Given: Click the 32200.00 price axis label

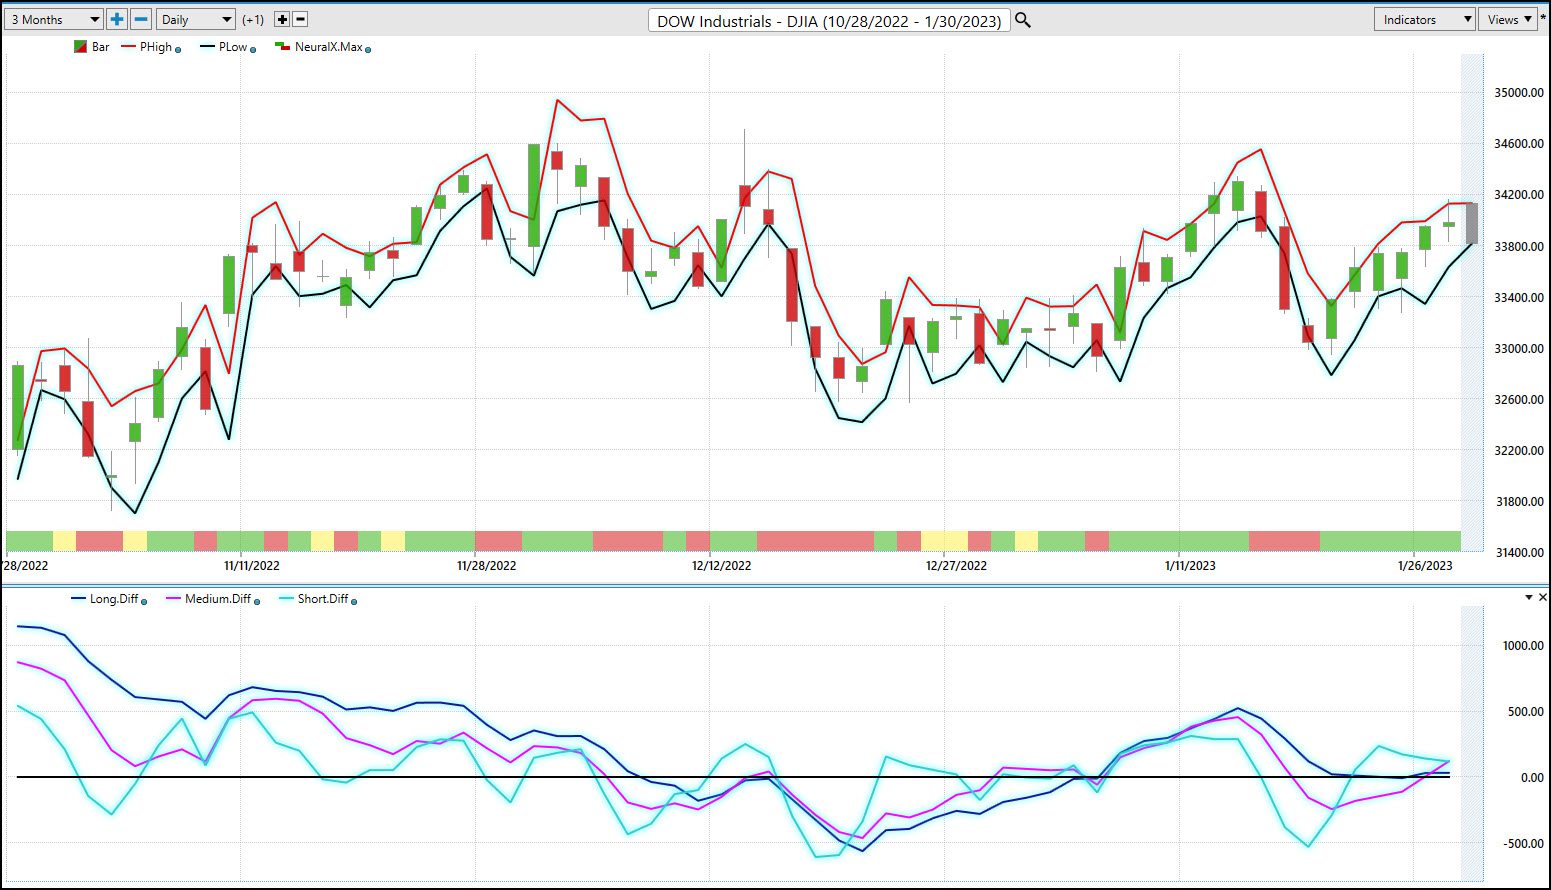Looking at the screenshot, I should (x=1519, y=451).
